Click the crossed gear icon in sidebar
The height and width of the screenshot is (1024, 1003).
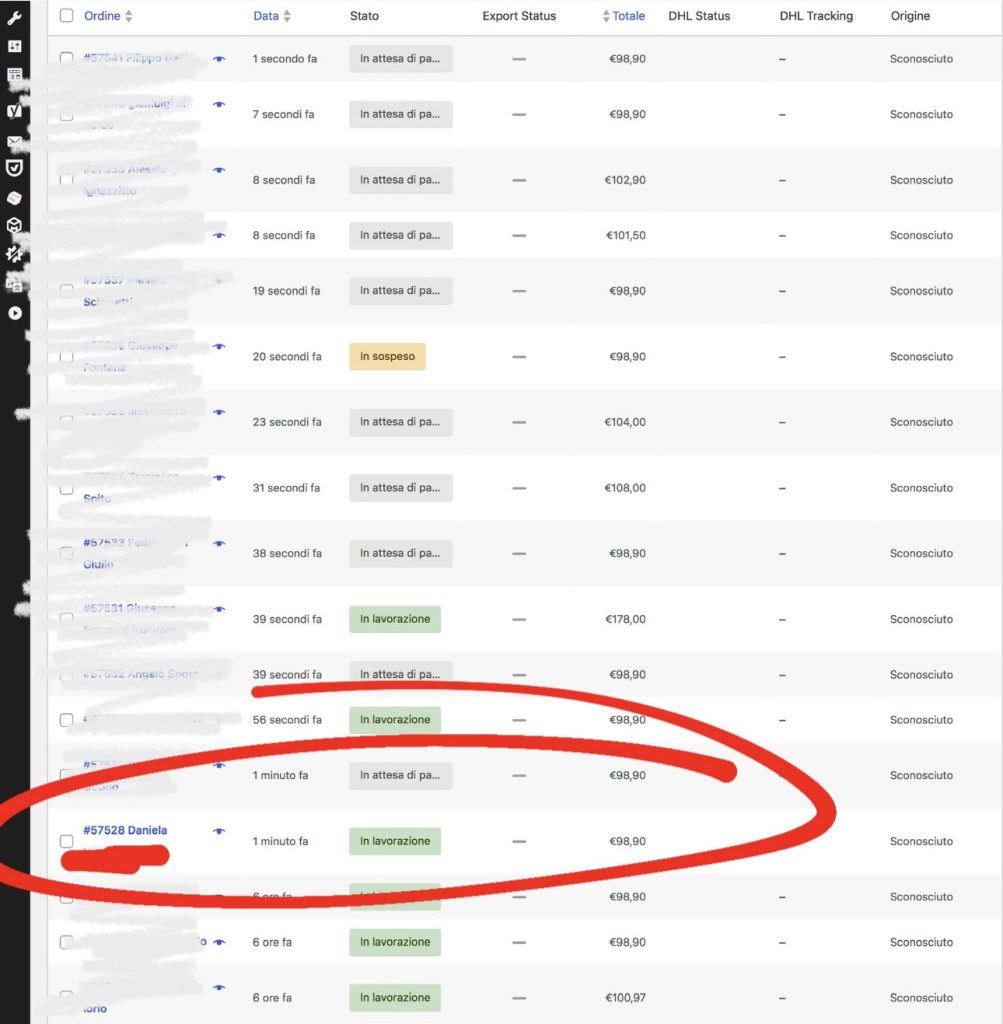point(14,255)
